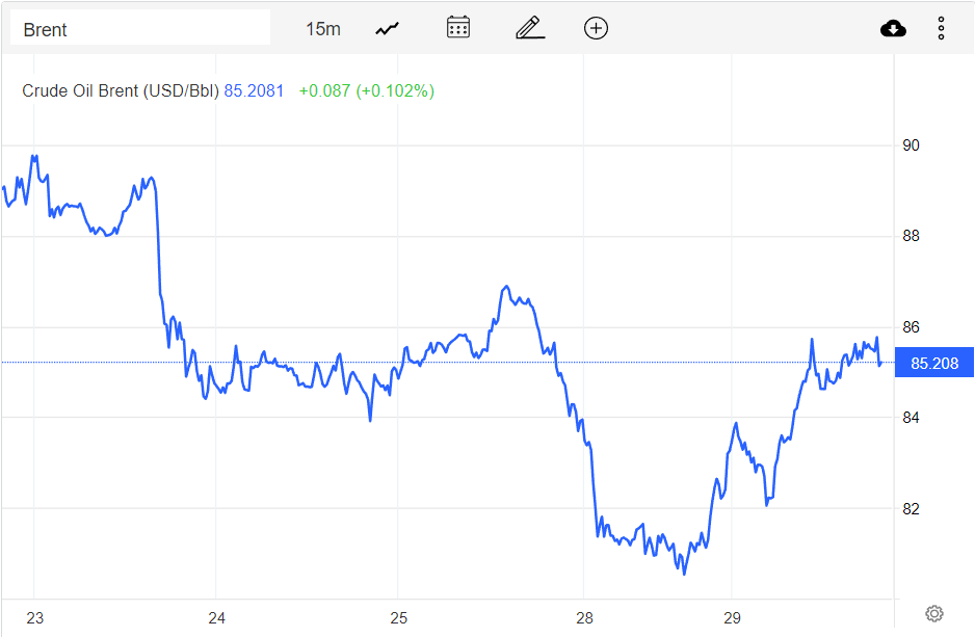Click the 85.2081 value in the legend
The width and height of the screenshot is (977, 637).
[x=253, y=91]
